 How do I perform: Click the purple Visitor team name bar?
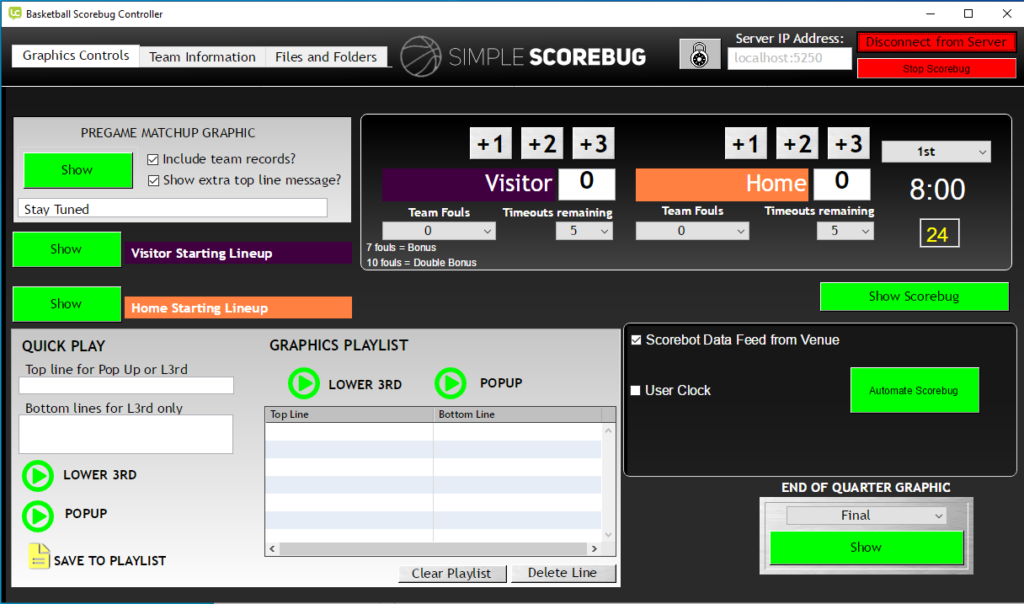(469, 184)
